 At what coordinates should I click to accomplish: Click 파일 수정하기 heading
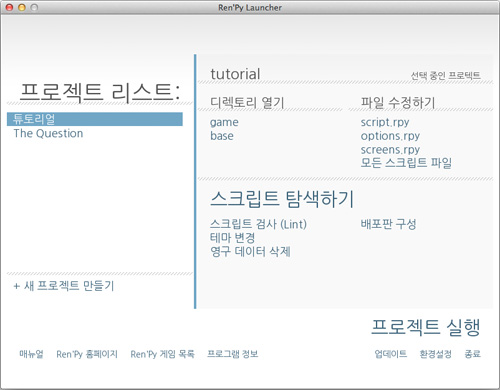coord(398,103)
